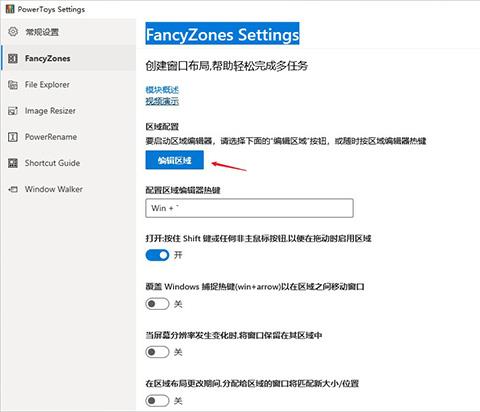Open the 视频演示 link
This screenshot has height=412, width=480.
pyautogui.click(x=162, y=101)
